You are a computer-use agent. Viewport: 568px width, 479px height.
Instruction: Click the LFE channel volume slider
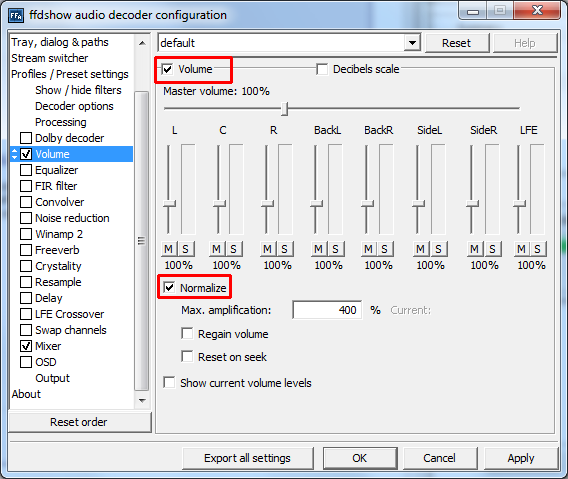pos(519,204)
